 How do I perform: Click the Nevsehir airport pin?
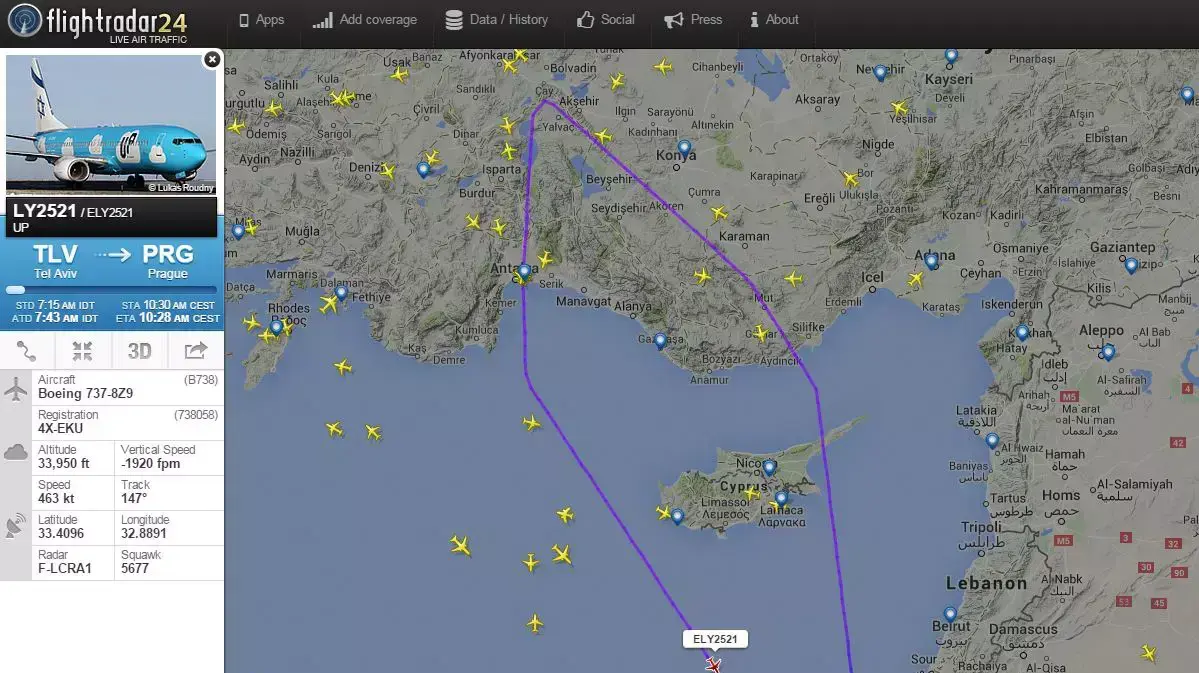point(881,73)
